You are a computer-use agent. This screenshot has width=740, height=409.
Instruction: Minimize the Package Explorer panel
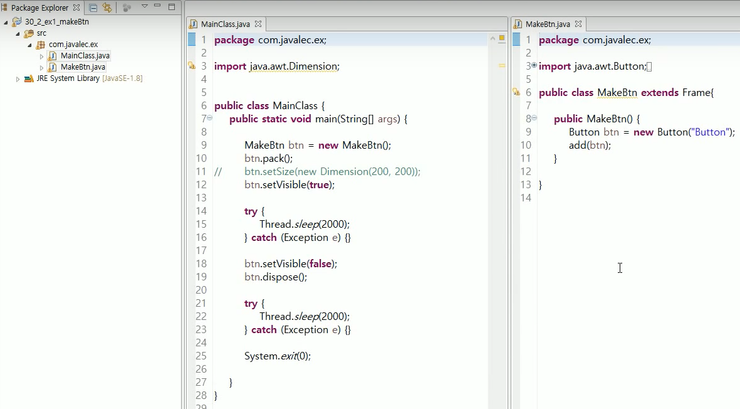[x=159, y=7]
